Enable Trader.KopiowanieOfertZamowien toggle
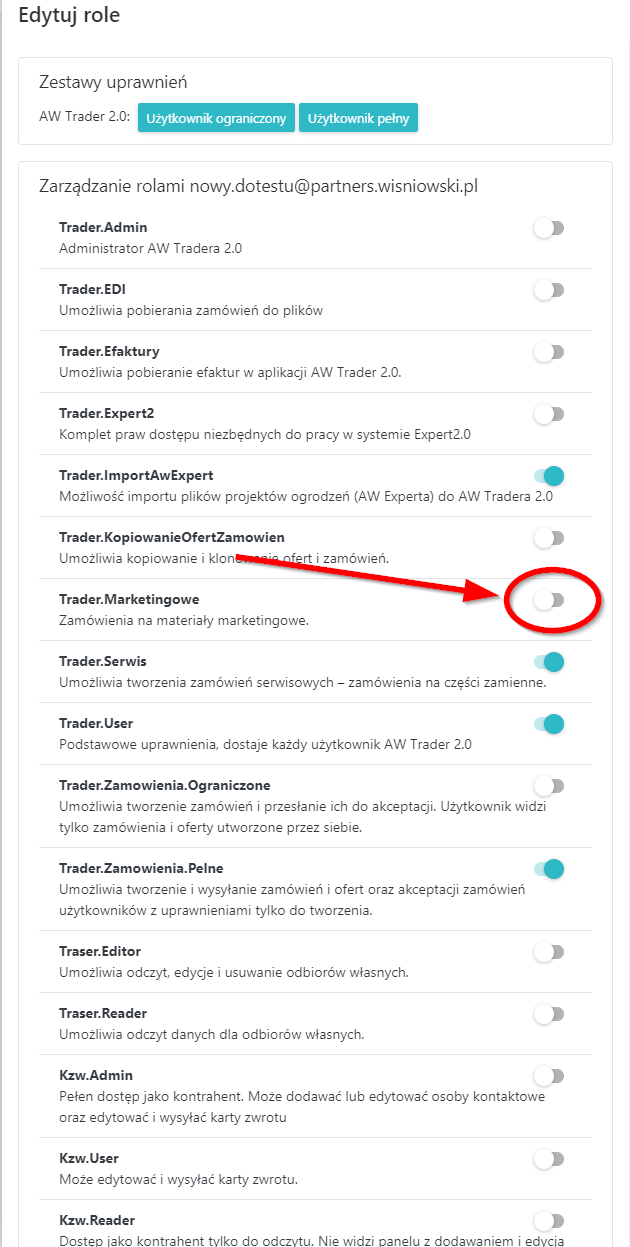This screenshot has width=630, height=1247. click(549, 538)
